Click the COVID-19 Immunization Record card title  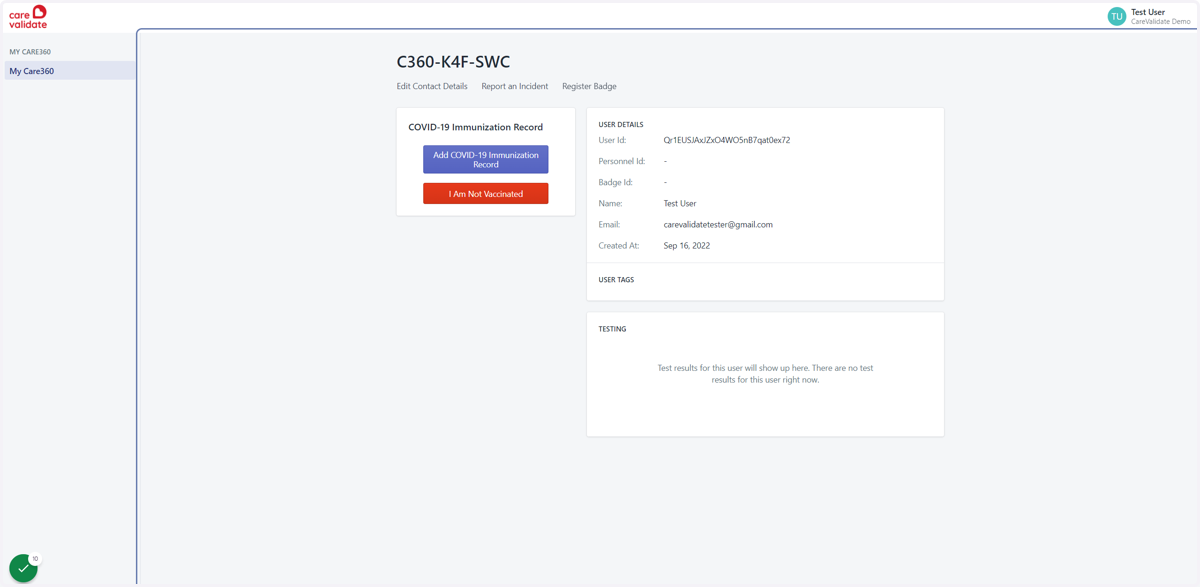click(x=476, y=127)
